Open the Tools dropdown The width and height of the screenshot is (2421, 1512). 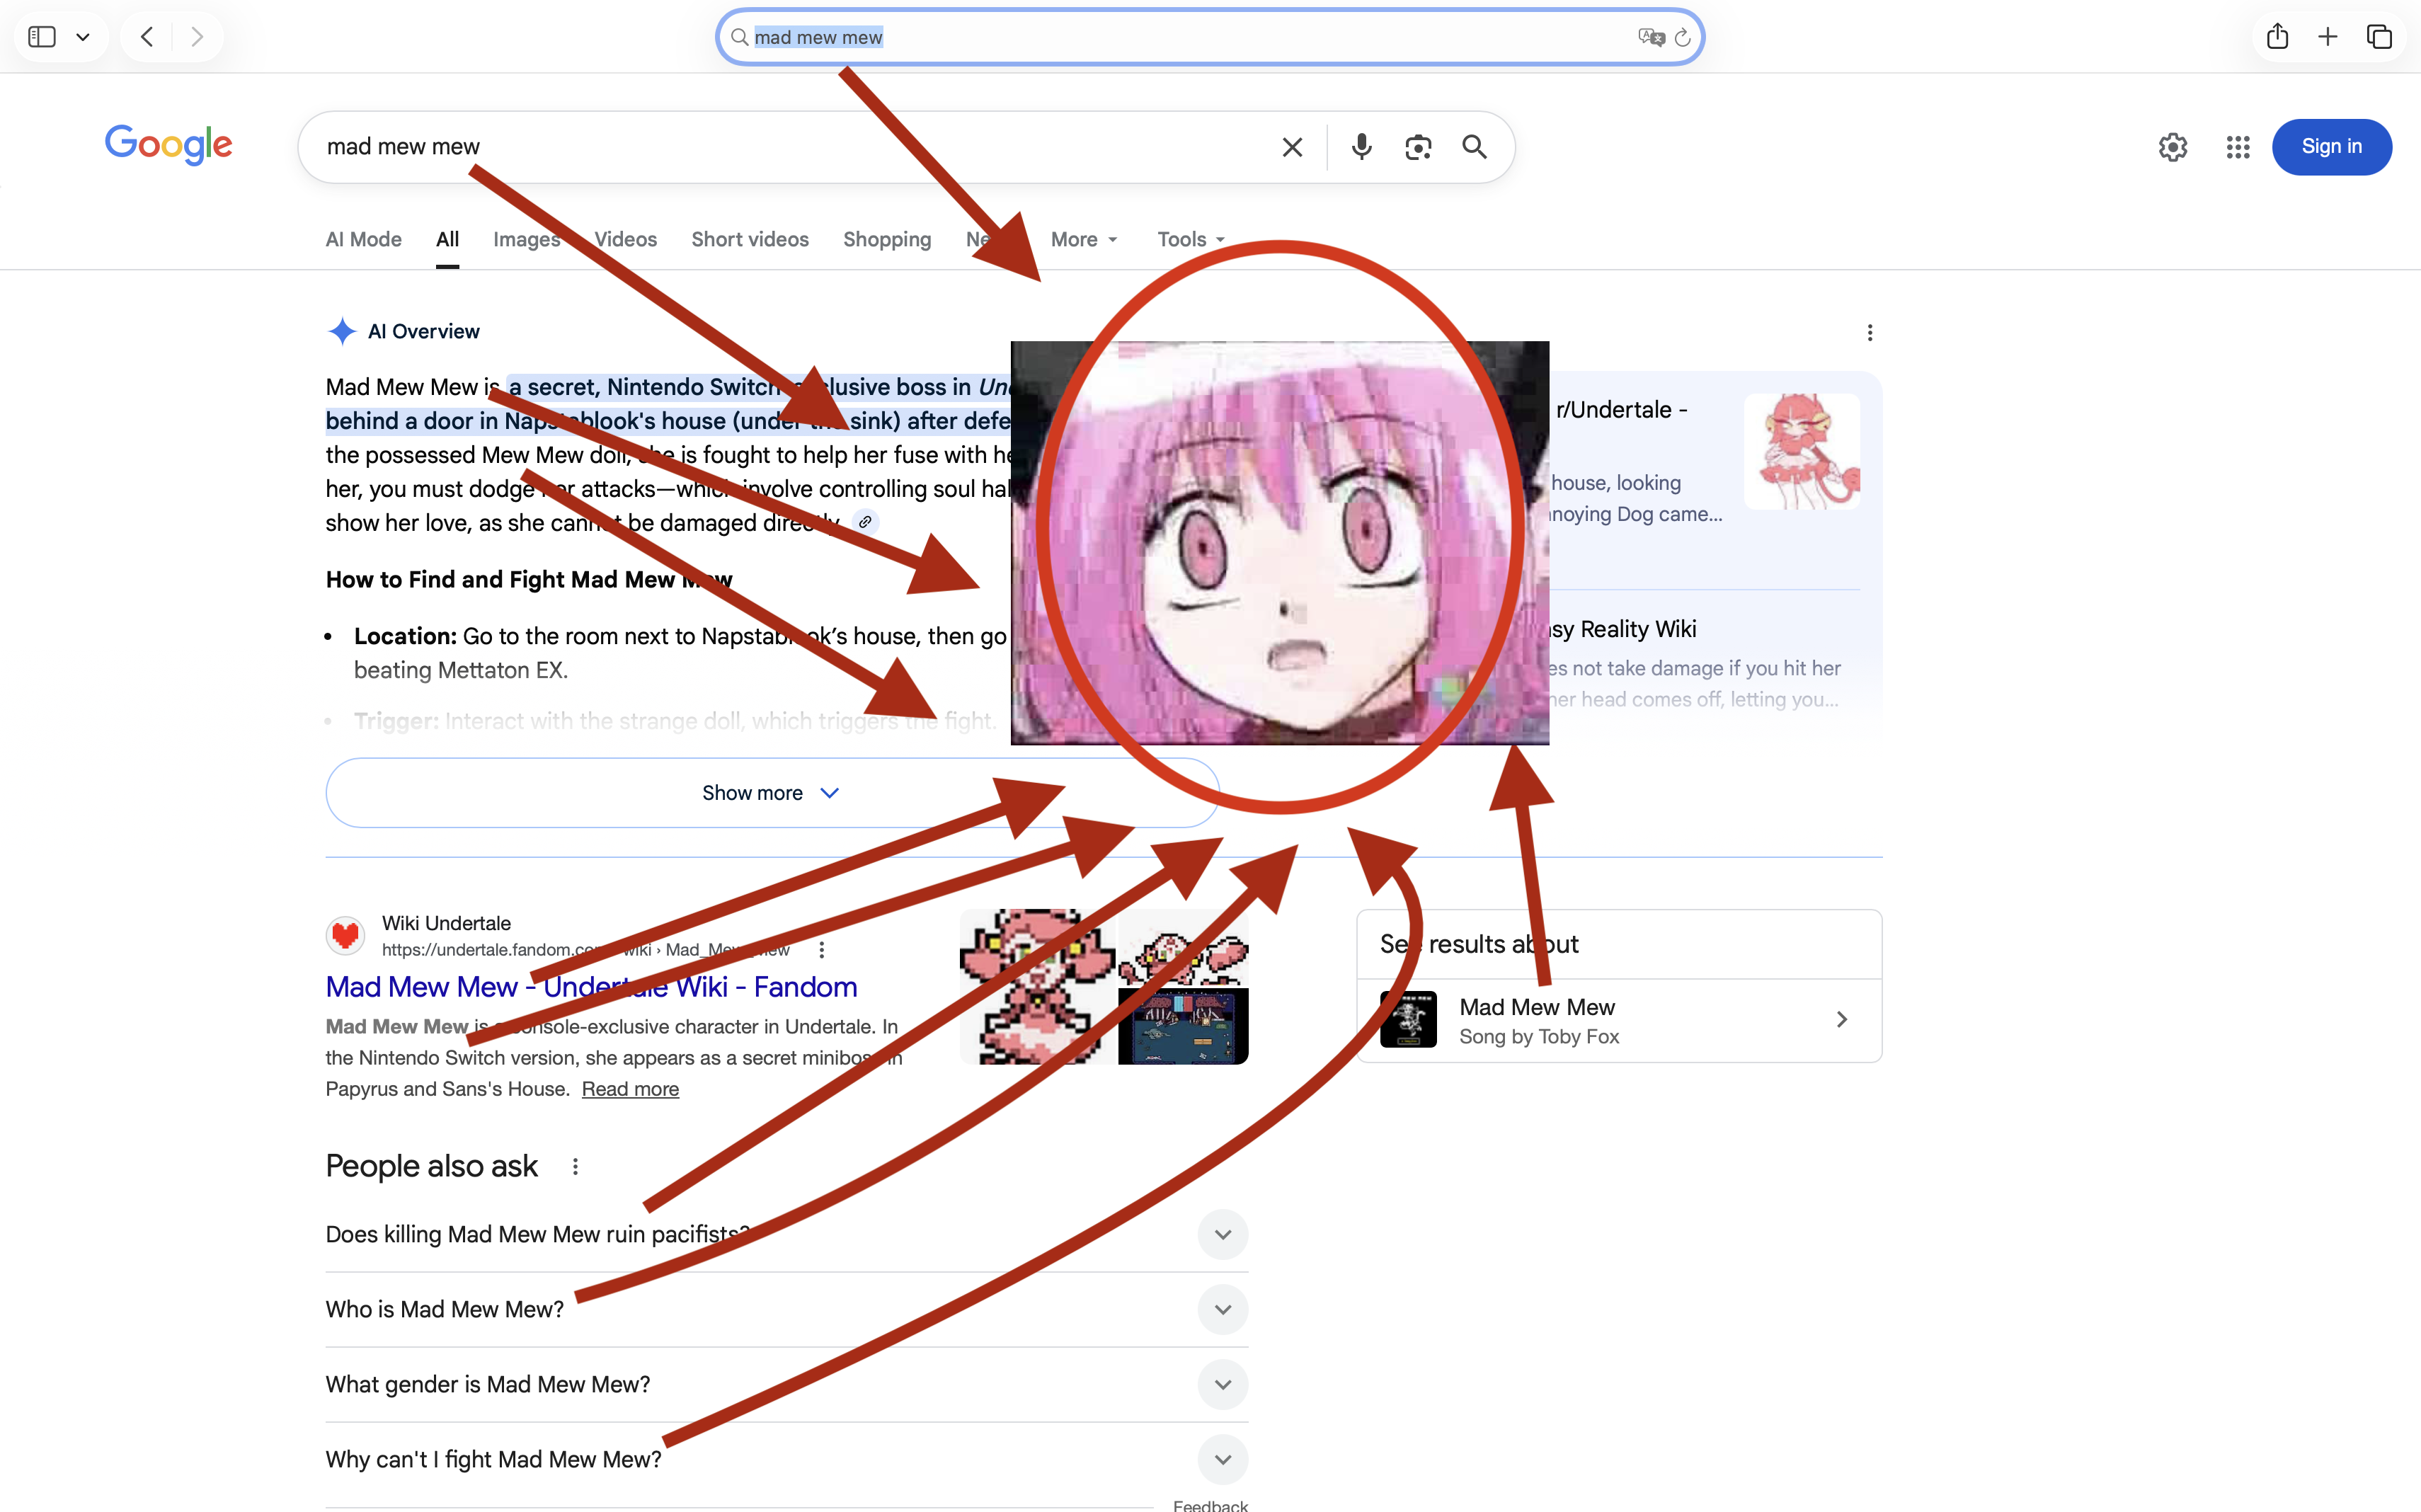point(1190,239)
